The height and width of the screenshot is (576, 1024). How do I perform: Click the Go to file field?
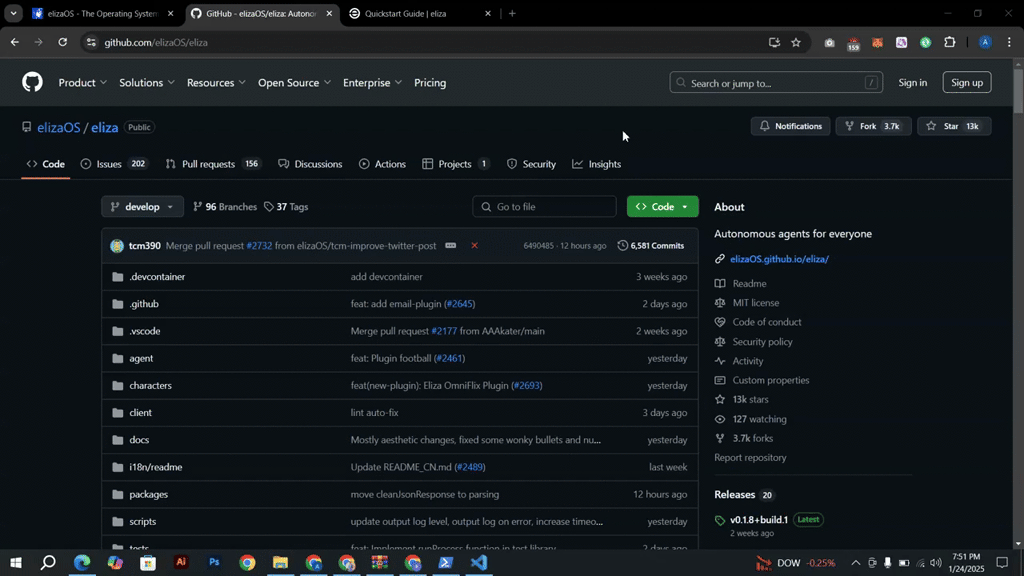pos(544,206)
